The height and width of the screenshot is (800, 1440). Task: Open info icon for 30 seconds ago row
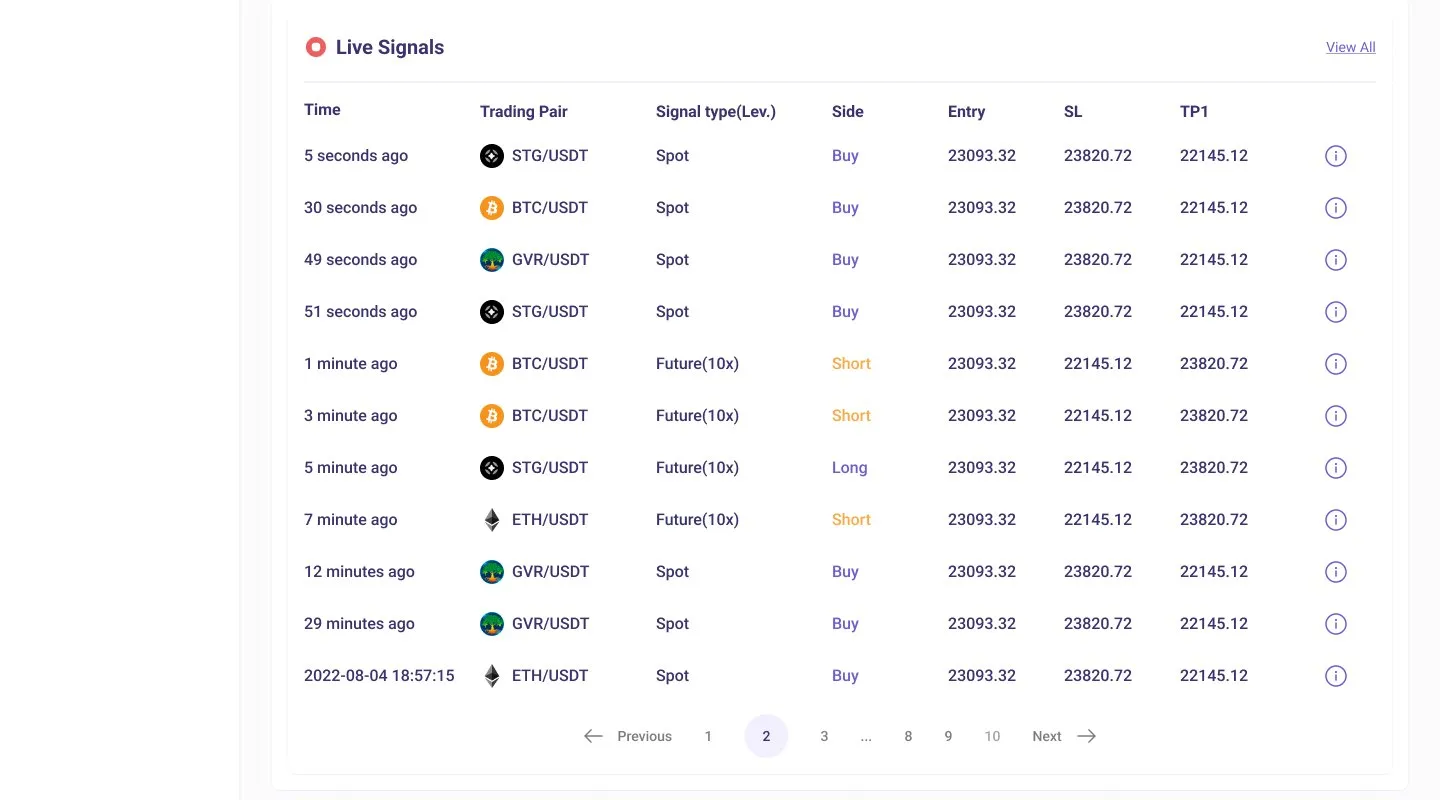(1335, 208)
